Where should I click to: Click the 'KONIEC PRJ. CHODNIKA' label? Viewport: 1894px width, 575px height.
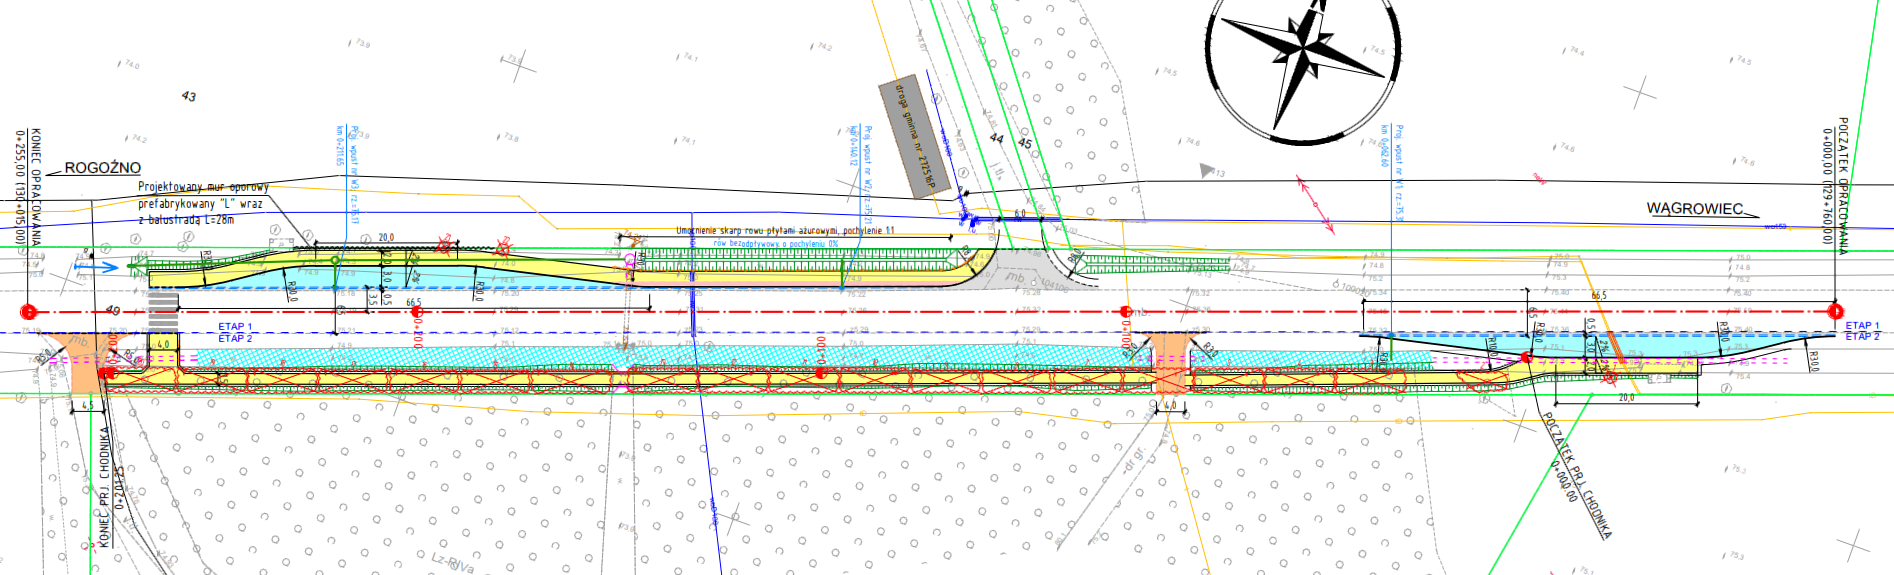104,487
